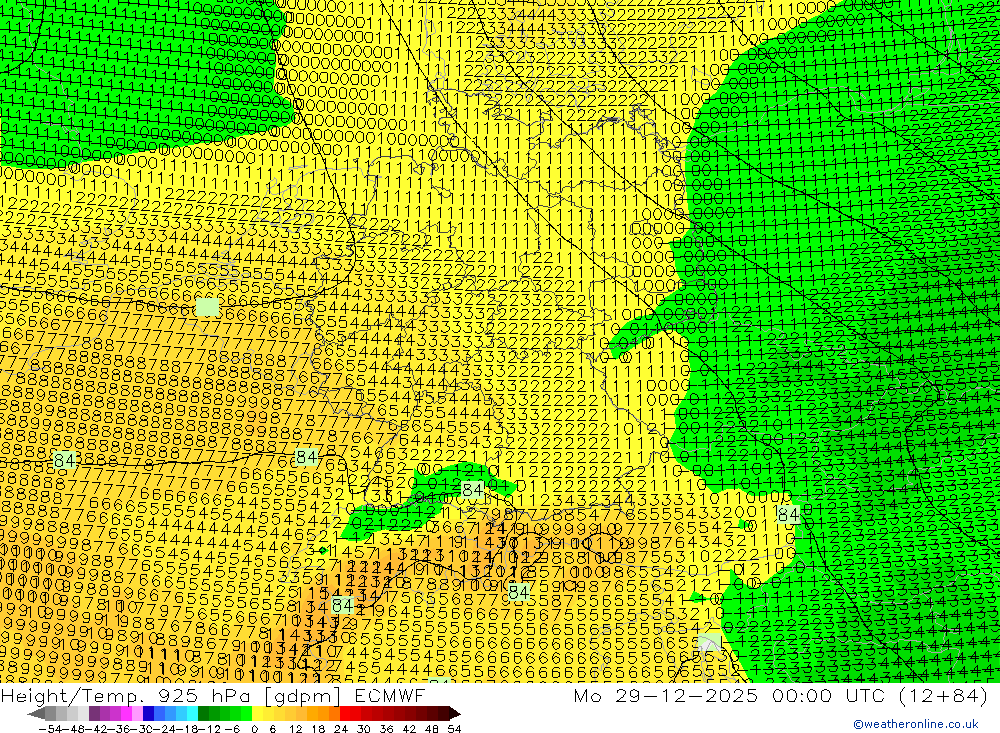Pick the bright red legend swatch above 24
The height and width of the screenshot is (733, 1000).
point(345,714)
